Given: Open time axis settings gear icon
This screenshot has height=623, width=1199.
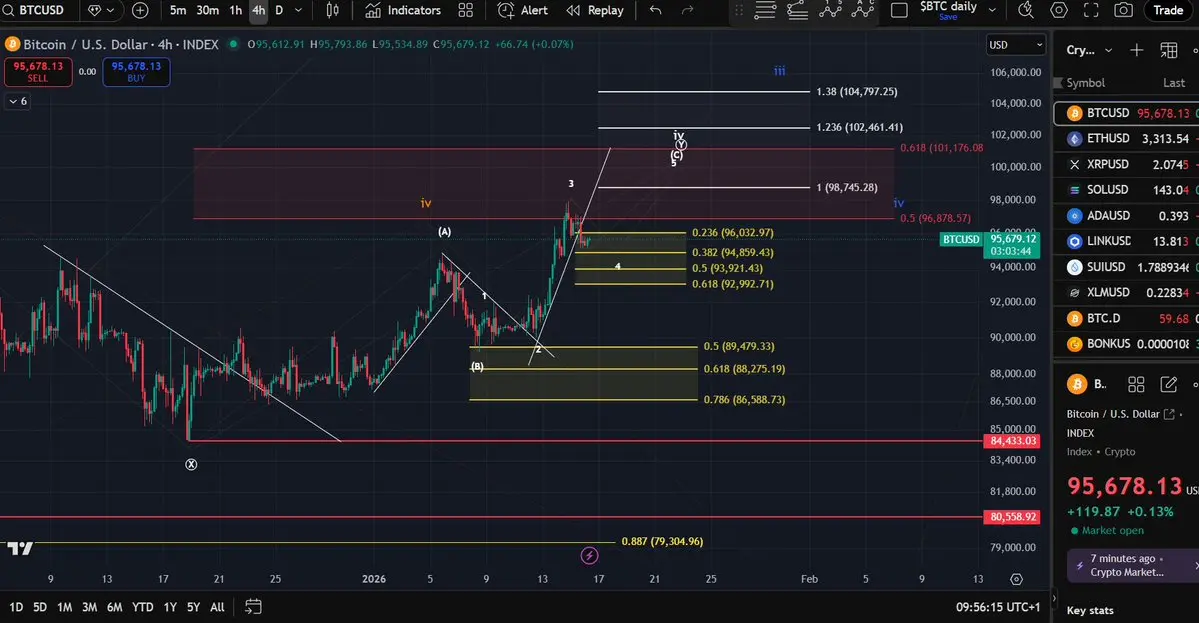Looking at the screenshot, I should pyautogui.click(x=1016, y=579).
